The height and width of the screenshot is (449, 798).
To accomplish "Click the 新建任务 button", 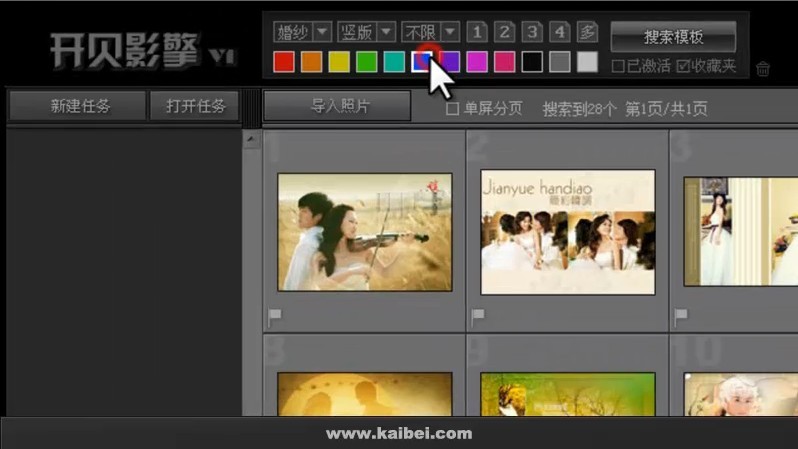I will coord(79,106).
